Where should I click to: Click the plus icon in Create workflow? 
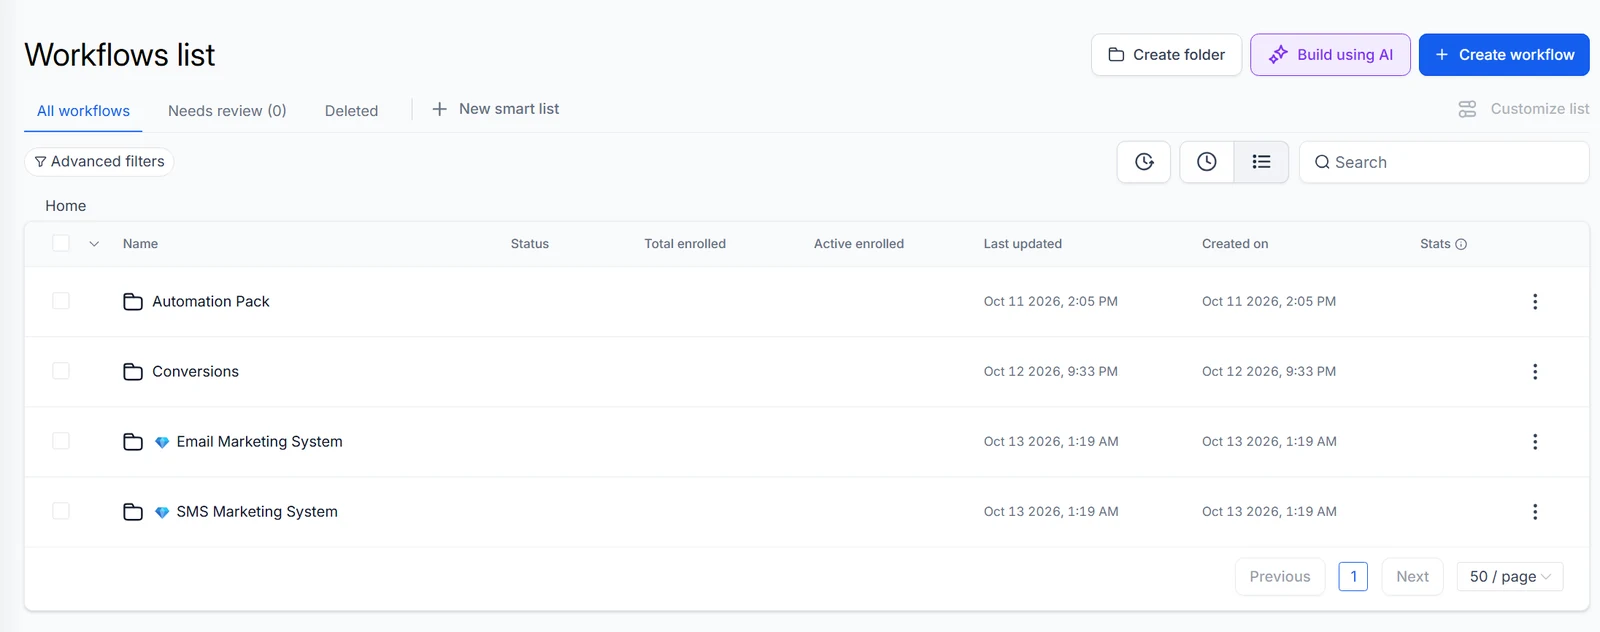tap(1442, 55)
